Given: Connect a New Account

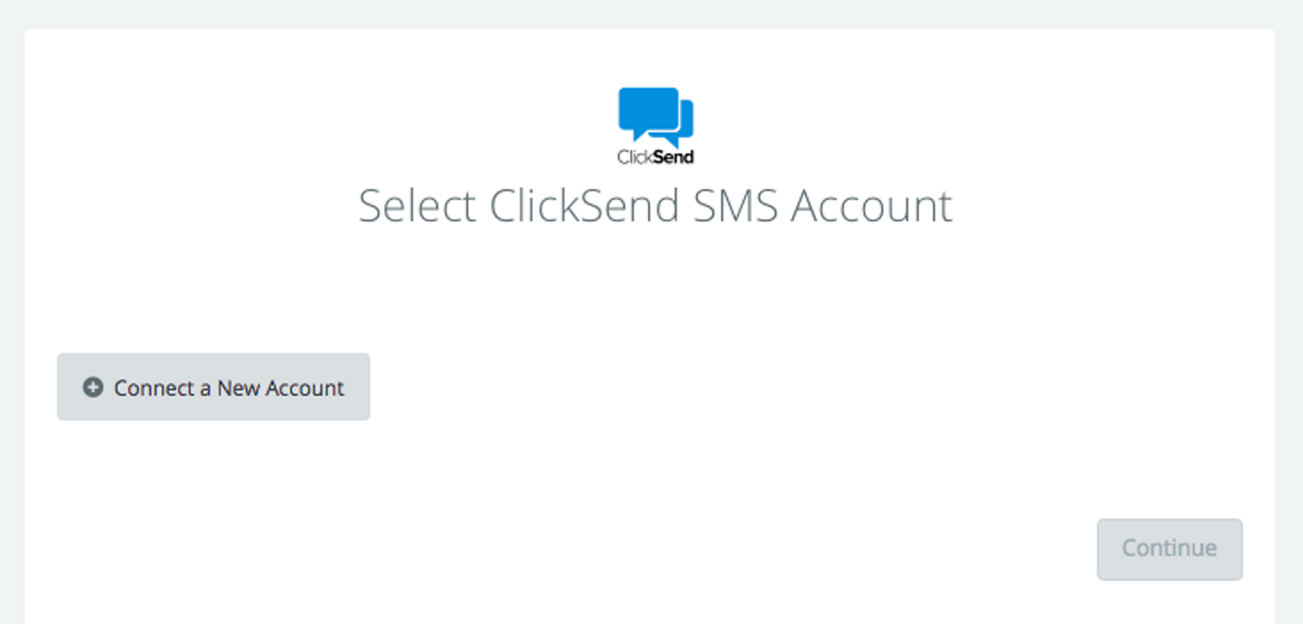Looking at the screenshot, I should coord(213,387).
